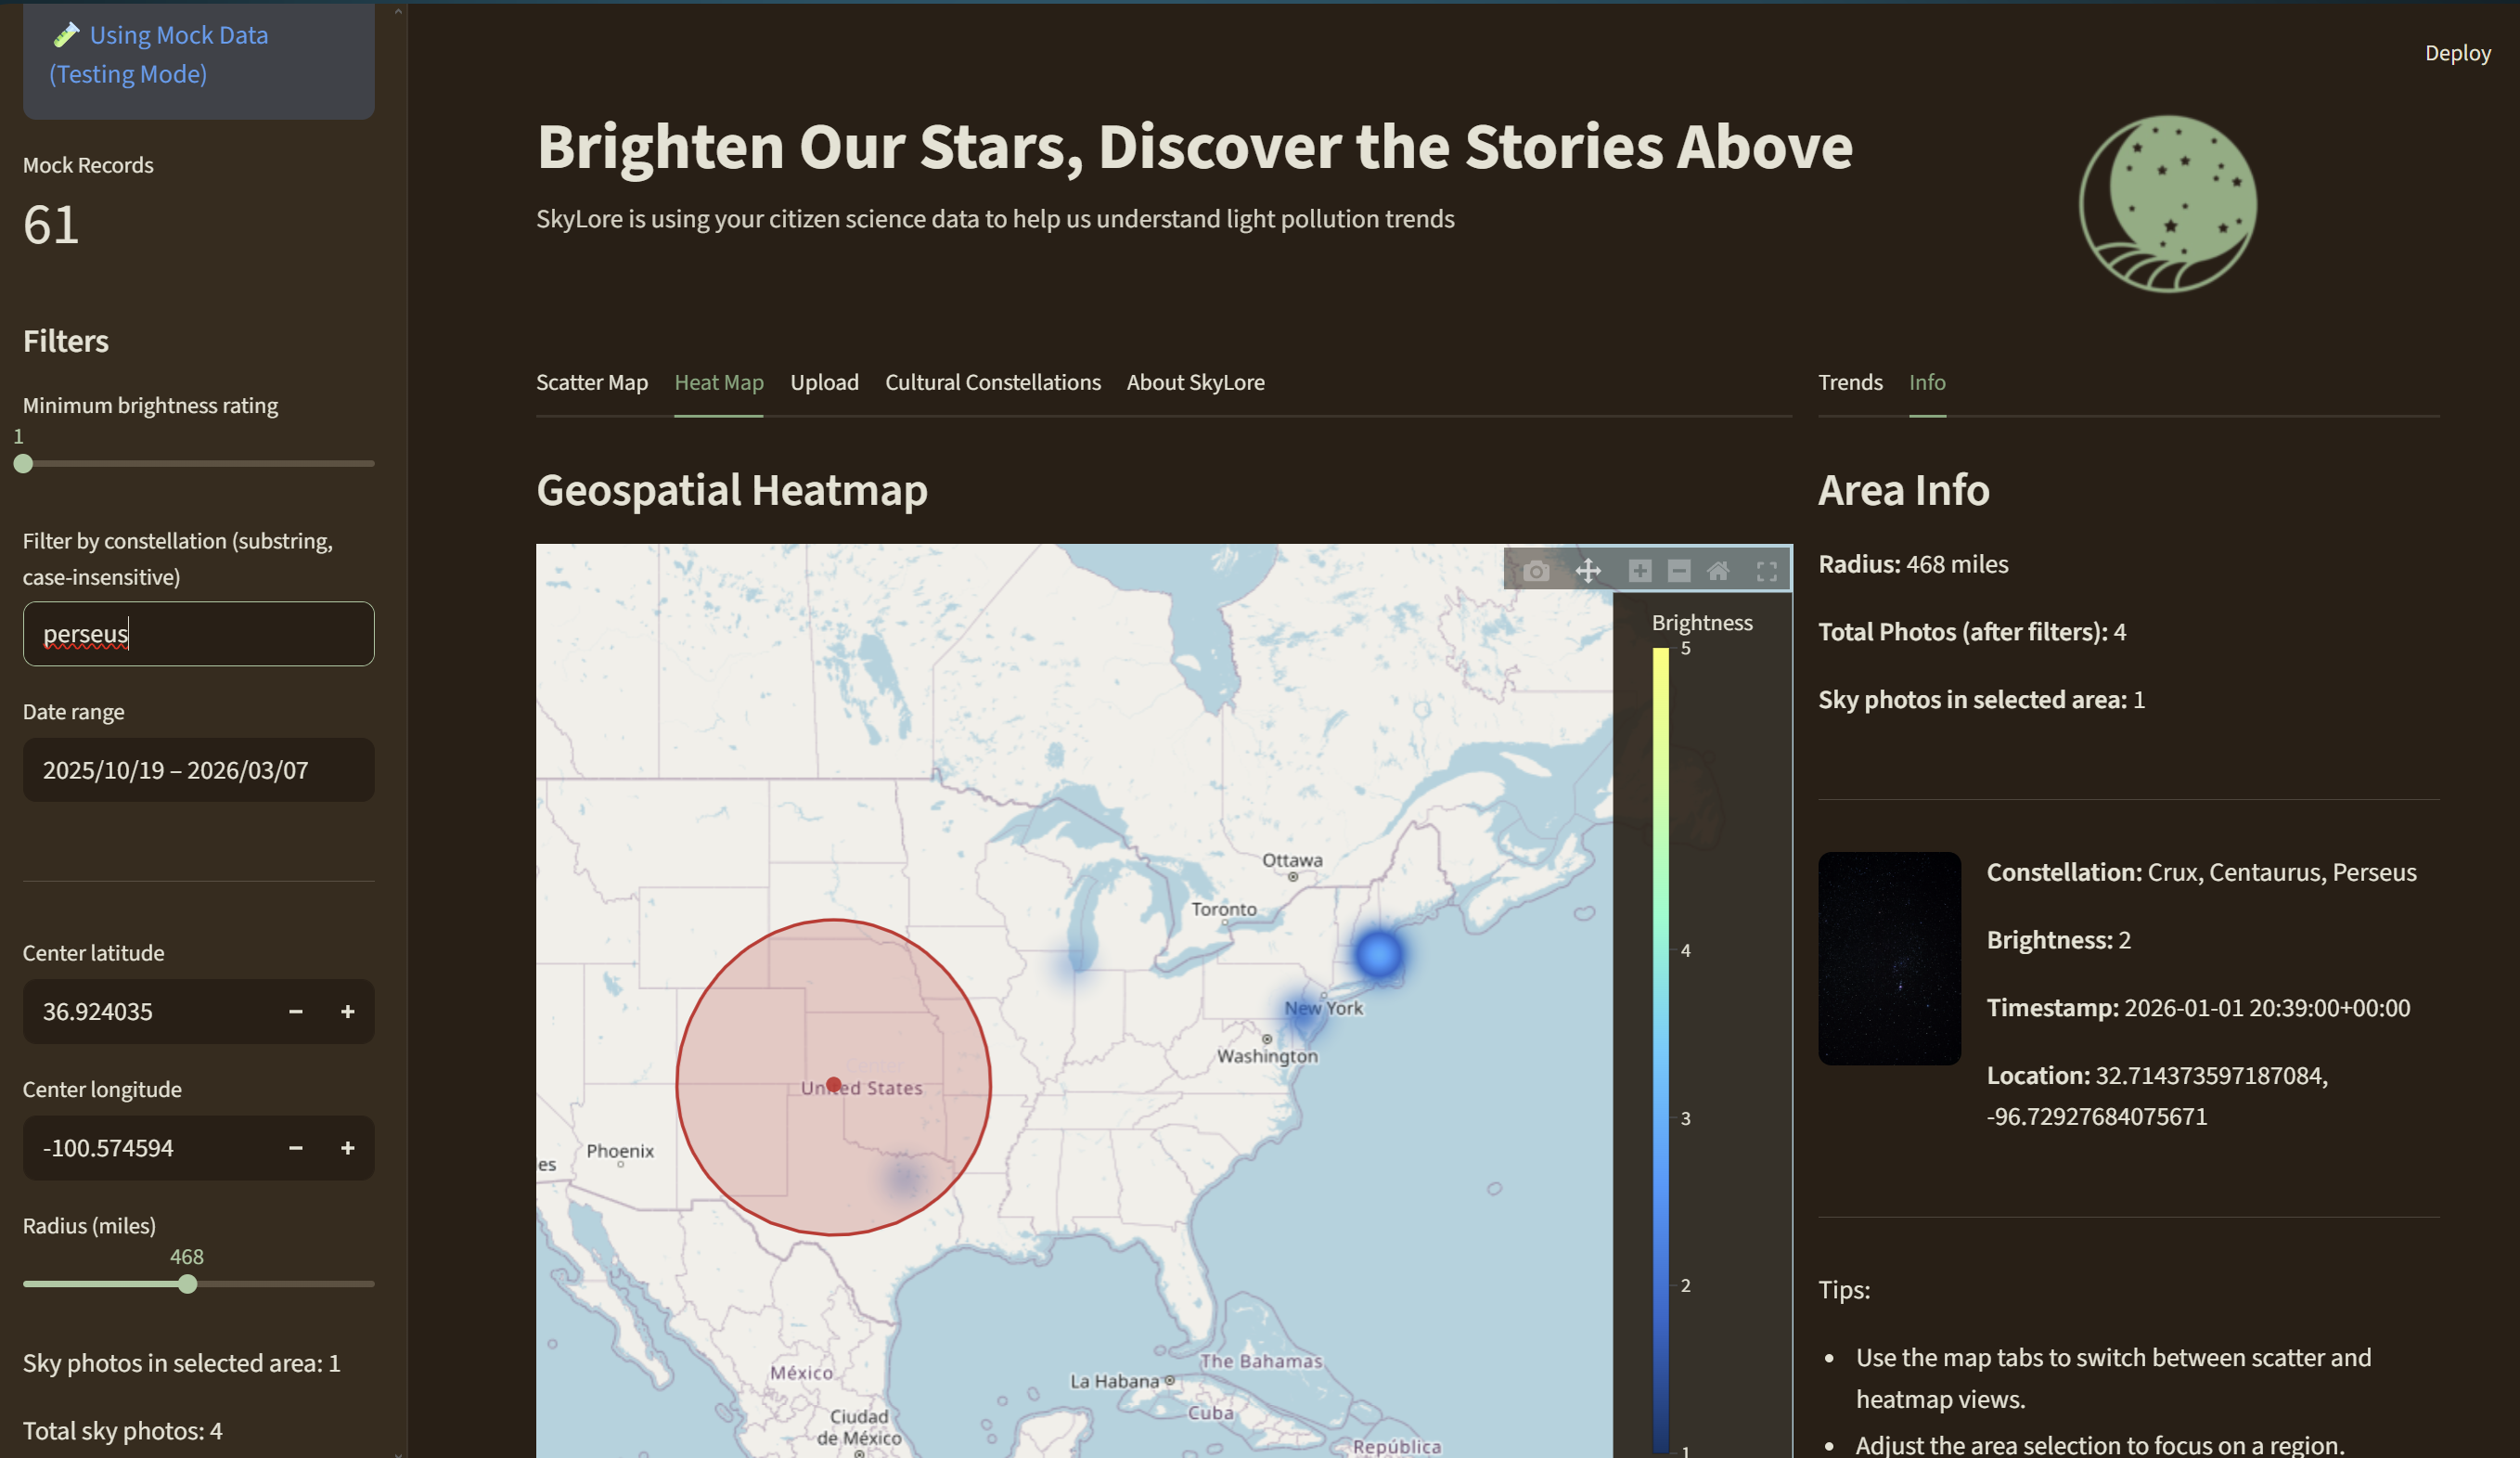The image size is (2520, 1458).
Task: Click the Radius (miles) slider handle
Action: [x=188, y=1284]
